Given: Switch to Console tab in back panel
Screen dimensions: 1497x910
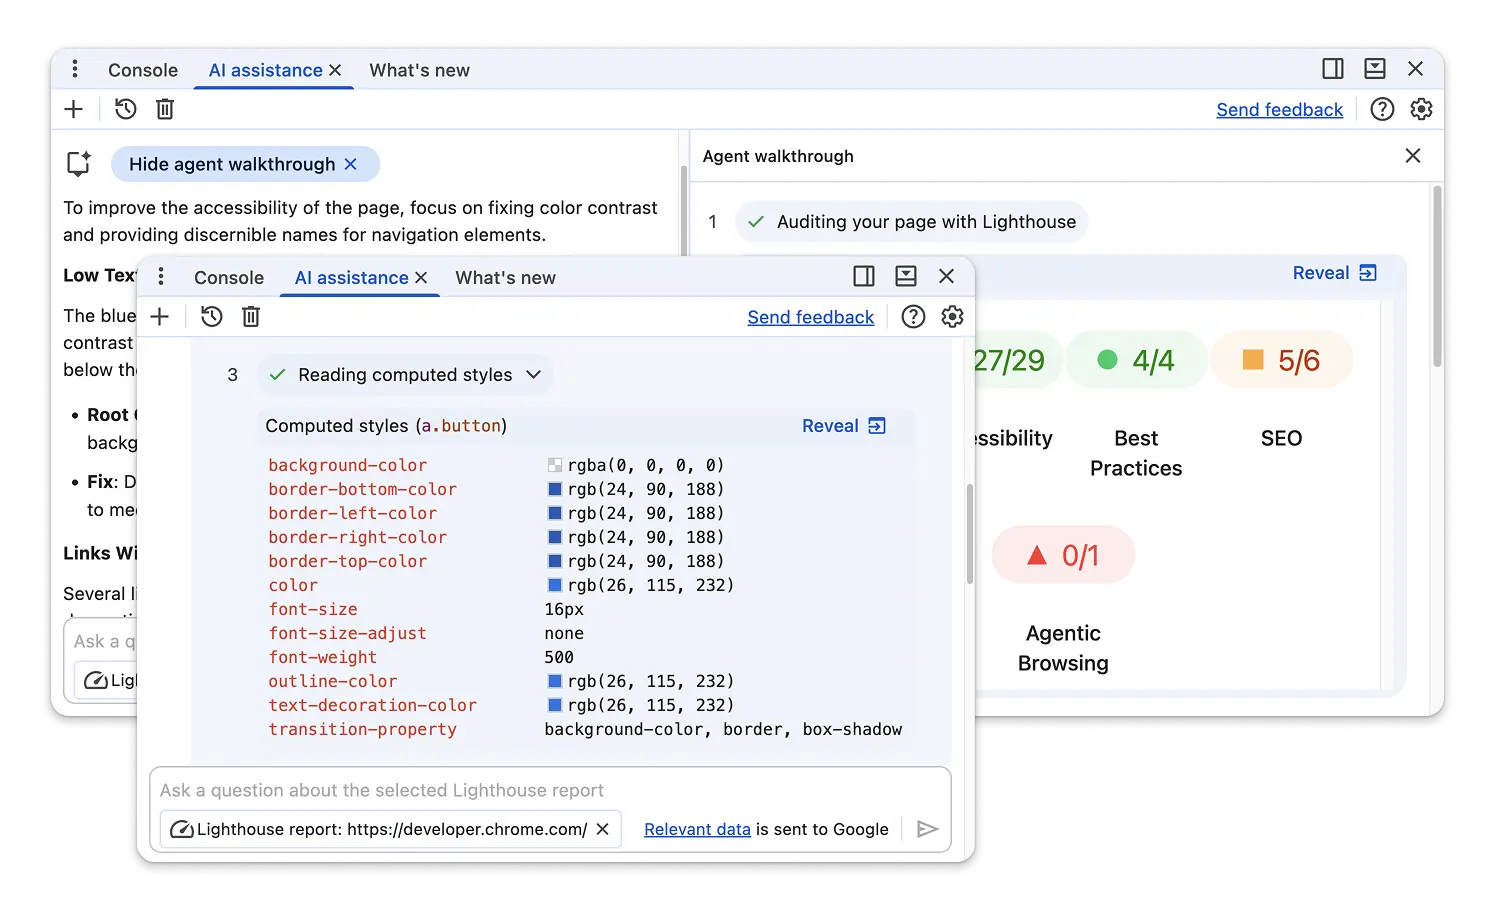Looking at the screenshot, I should 143,70.
